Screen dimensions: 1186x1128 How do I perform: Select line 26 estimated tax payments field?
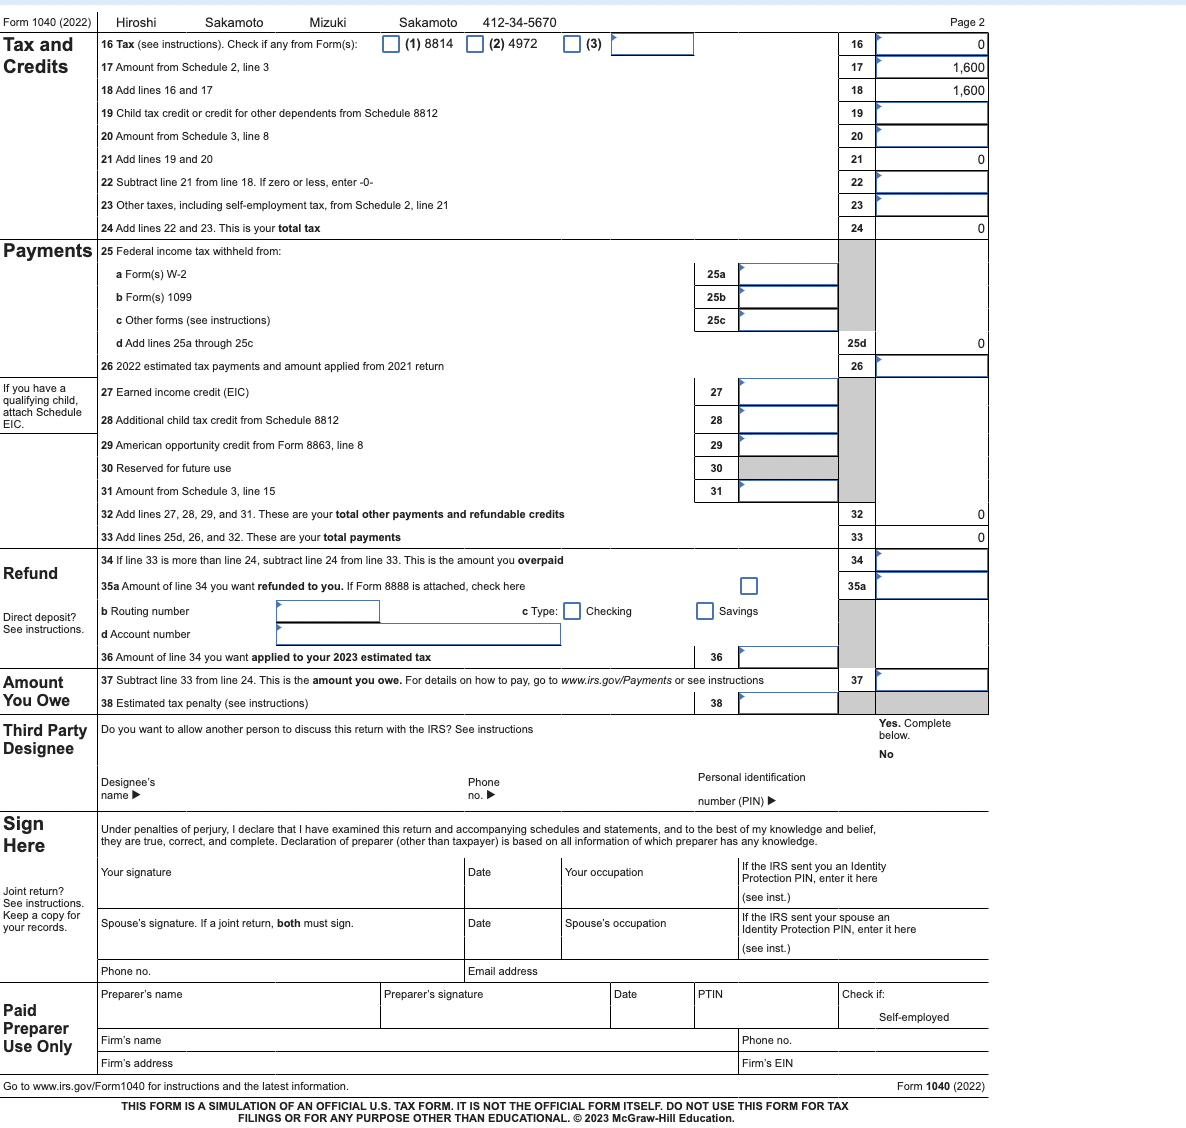tap(932, 366)
